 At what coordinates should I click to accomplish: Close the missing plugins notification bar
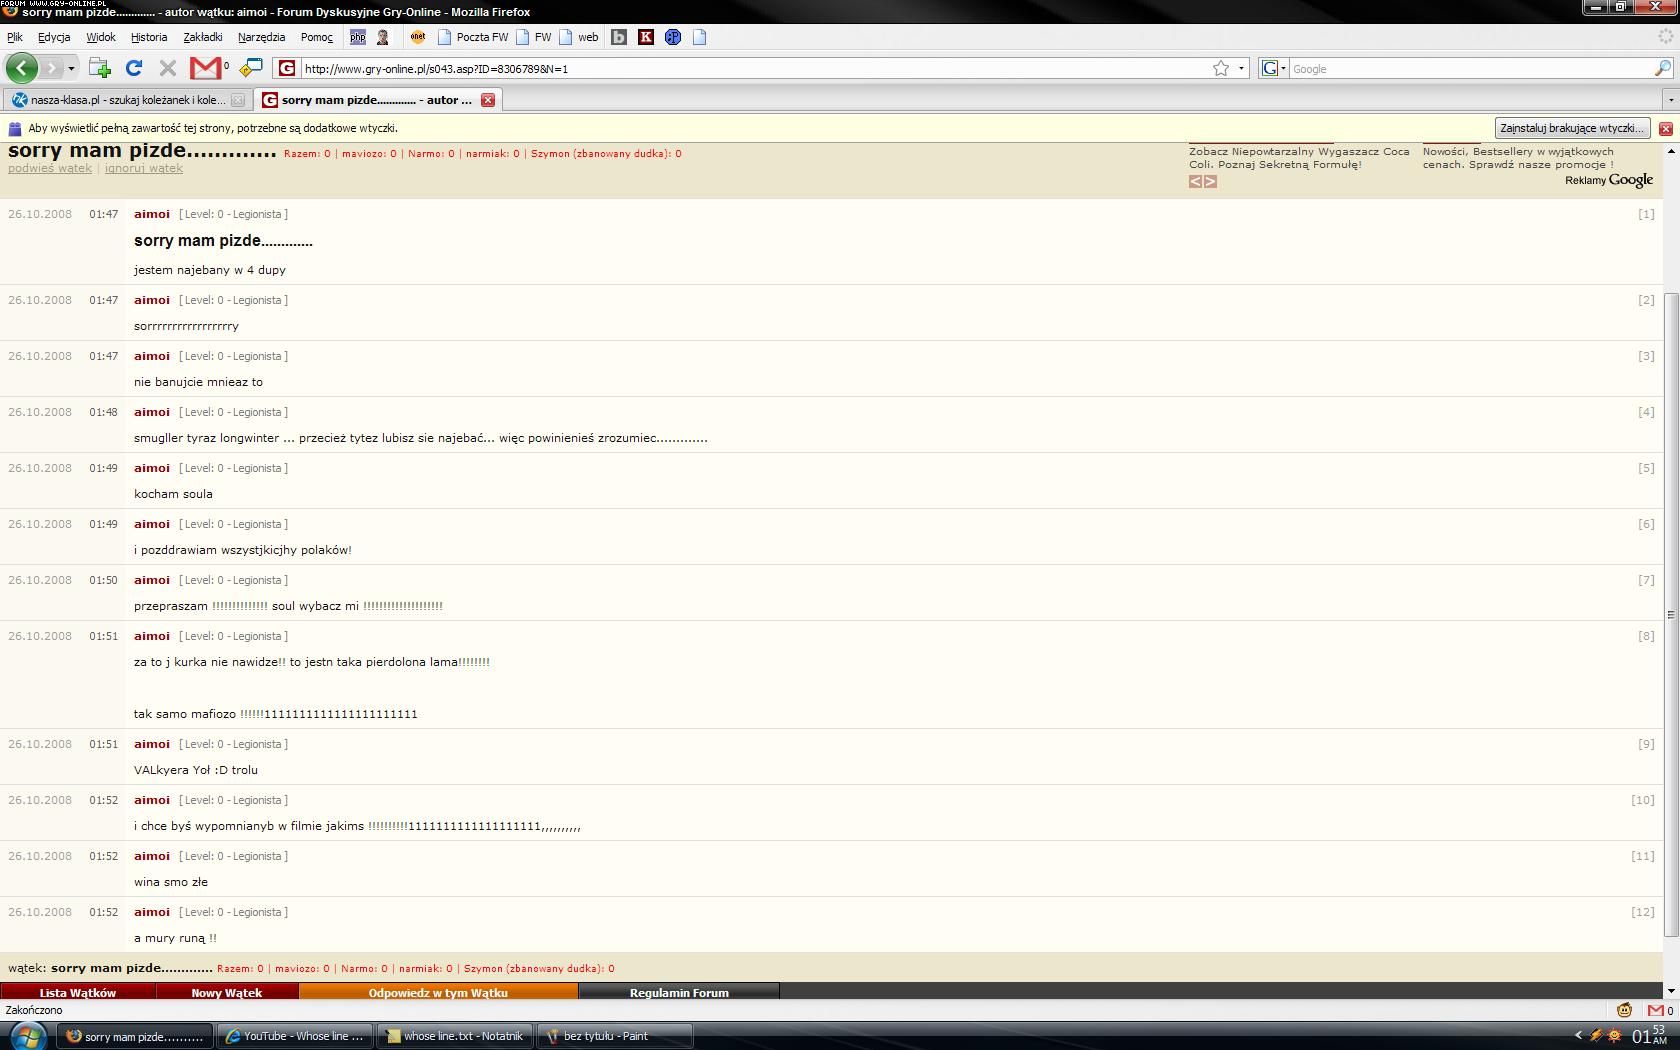pos(1666,128)
